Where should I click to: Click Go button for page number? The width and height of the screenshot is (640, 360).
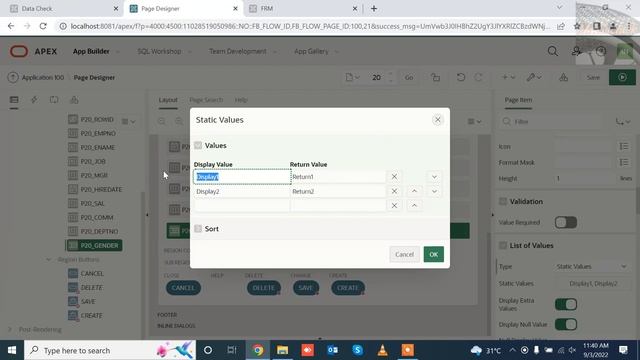click(x=409, y=78)
